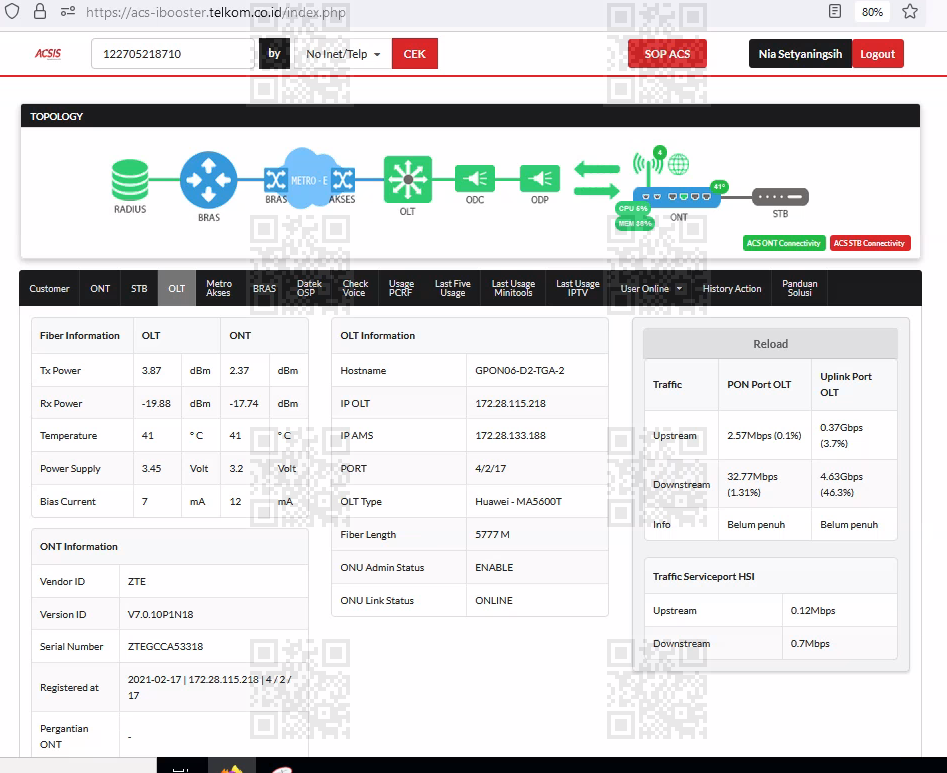Click the ODC icon in topology
This screenshot has height=773, width=947.
(x=475, y=179)
